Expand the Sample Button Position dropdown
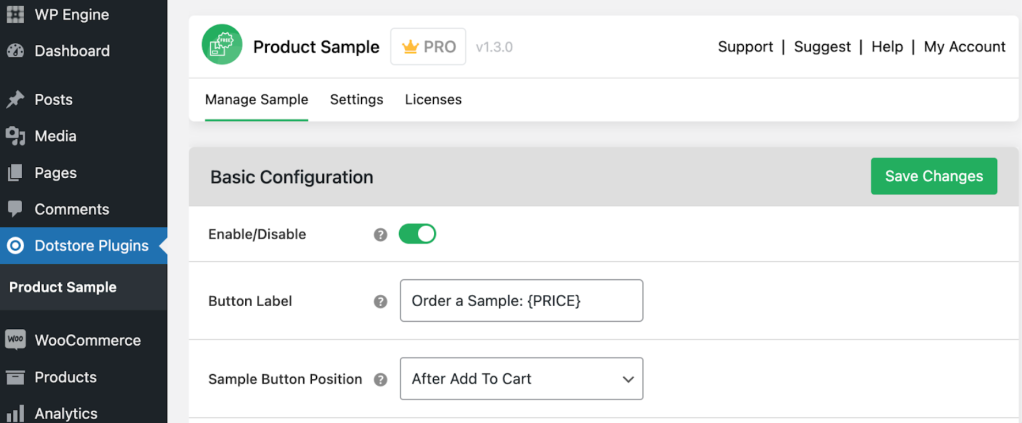The height and width of the screenshot is (423, 1022). (x=521, y=379)
